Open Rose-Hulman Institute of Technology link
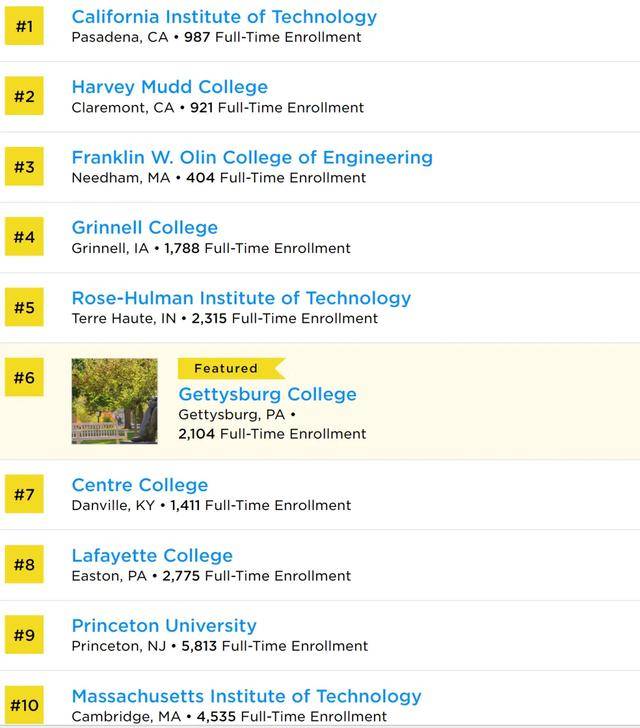Viewport: 640px width, 728px height. 241,298
